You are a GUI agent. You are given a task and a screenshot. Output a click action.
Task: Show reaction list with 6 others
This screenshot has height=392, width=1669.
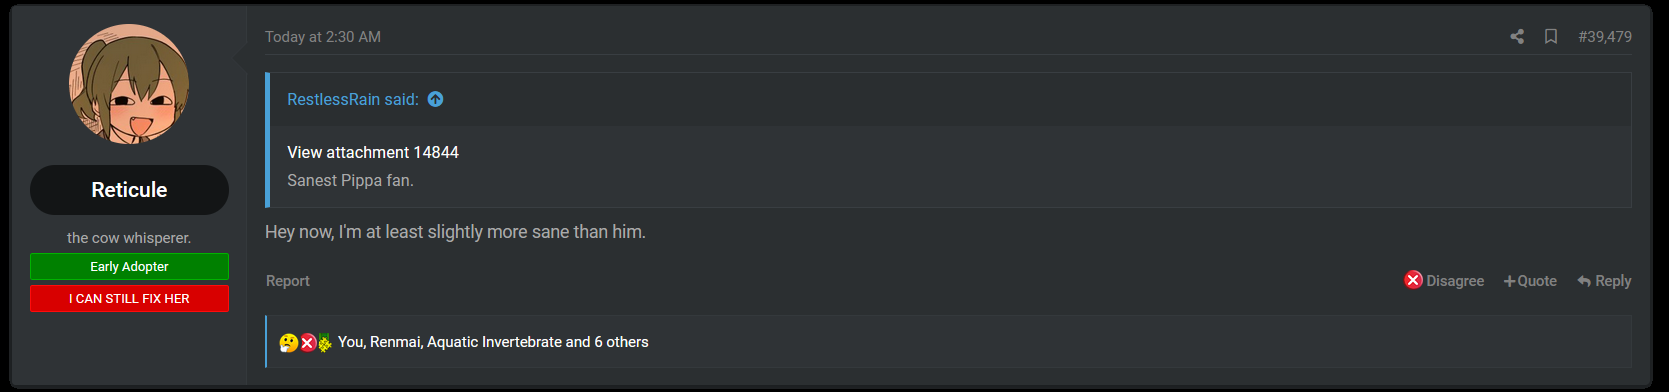493,342
